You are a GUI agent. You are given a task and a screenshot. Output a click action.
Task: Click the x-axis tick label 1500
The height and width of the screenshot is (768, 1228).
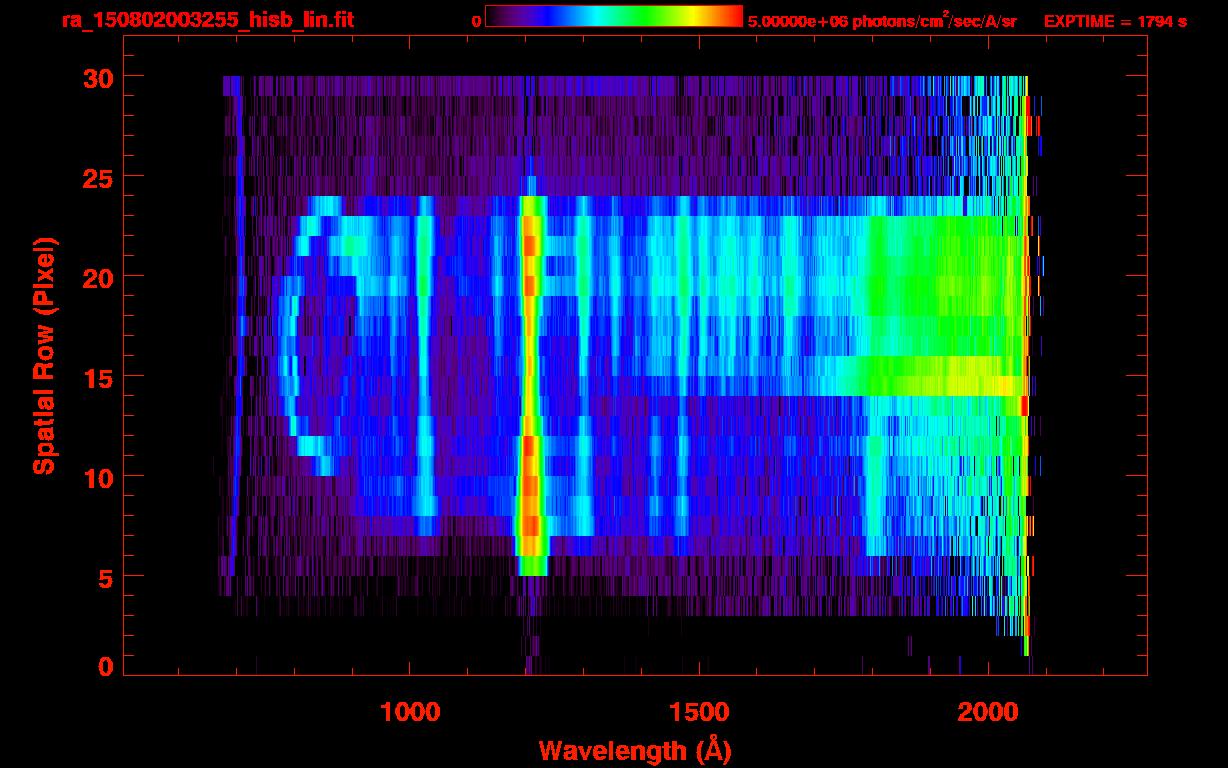(x=699, y=712)
